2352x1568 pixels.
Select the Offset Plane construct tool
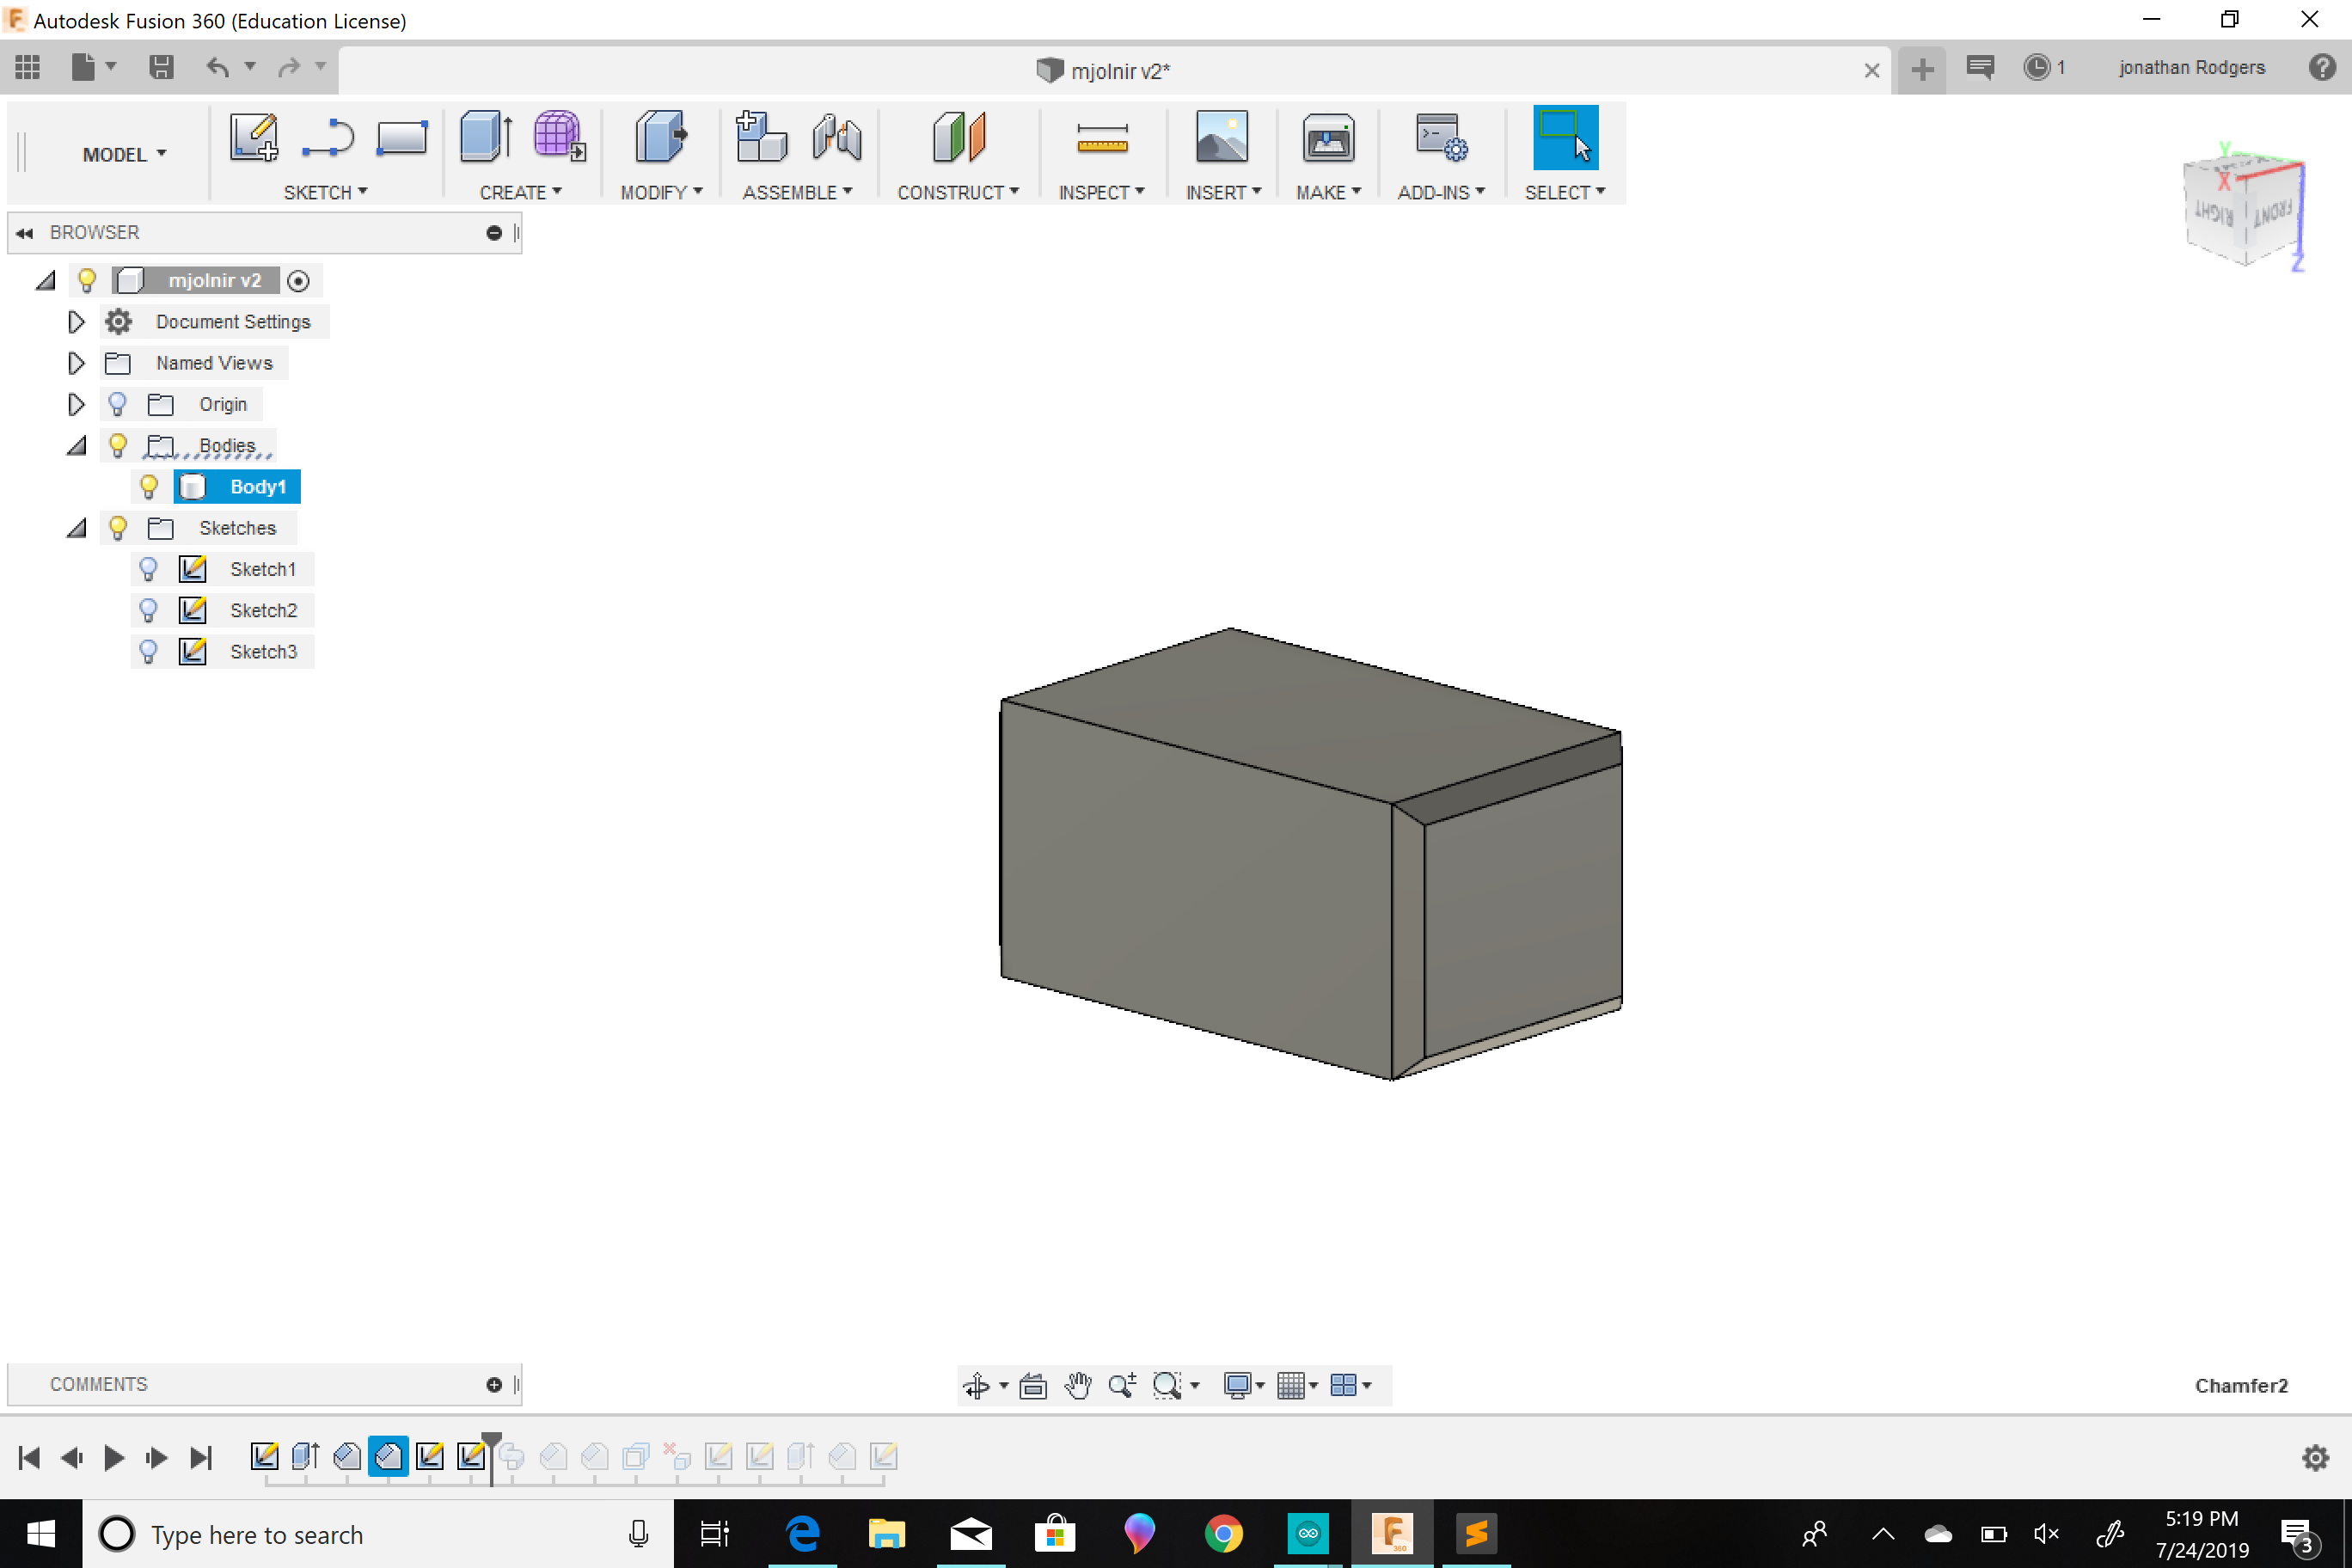pos(959,137)
